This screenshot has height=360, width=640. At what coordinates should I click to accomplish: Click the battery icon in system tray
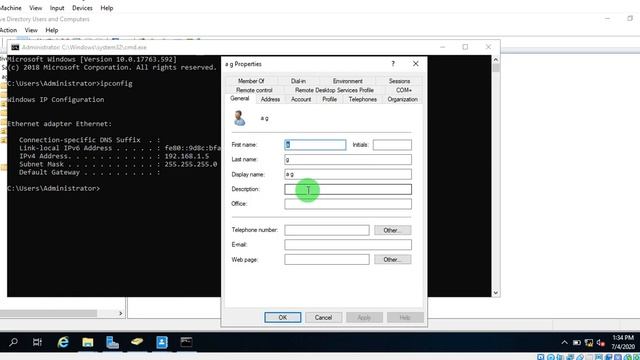[x=577, y=342]
